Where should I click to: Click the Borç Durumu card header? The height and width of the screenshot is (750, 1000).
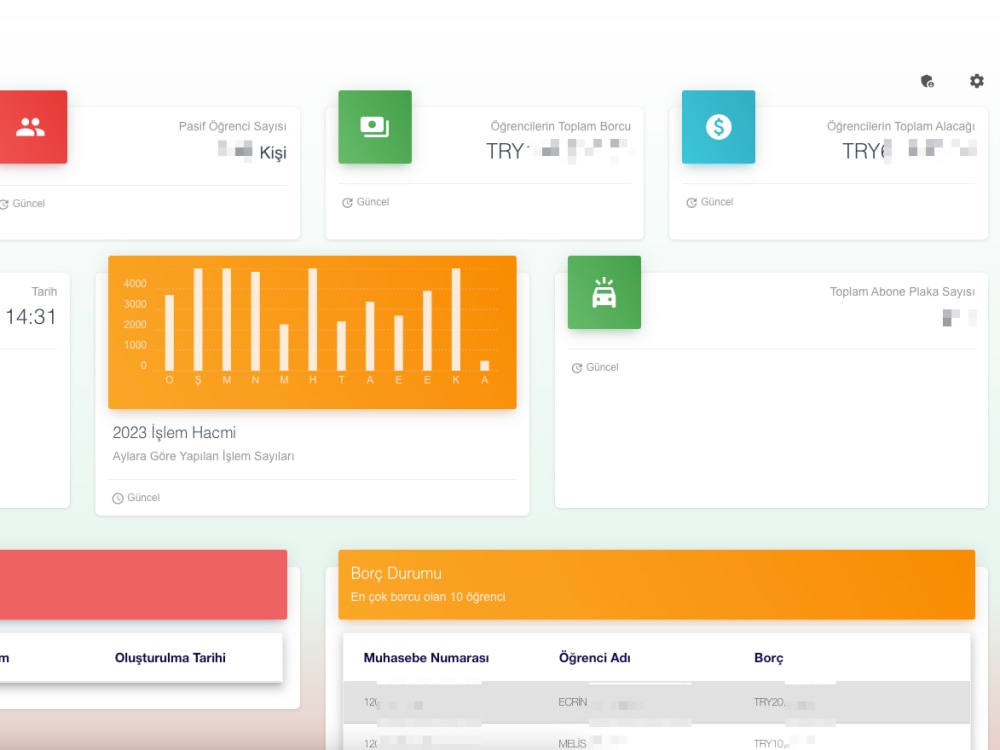tap(656, 584)
